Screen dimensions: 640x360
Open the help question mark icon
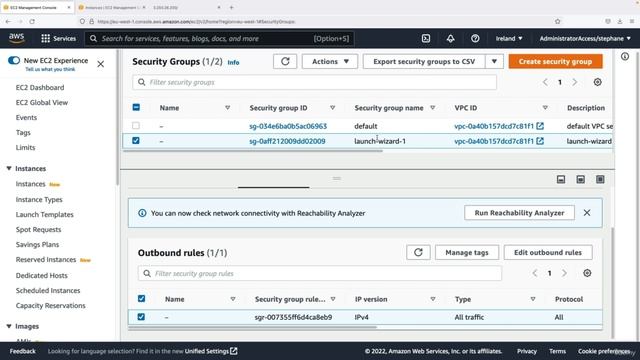point(475,38)
